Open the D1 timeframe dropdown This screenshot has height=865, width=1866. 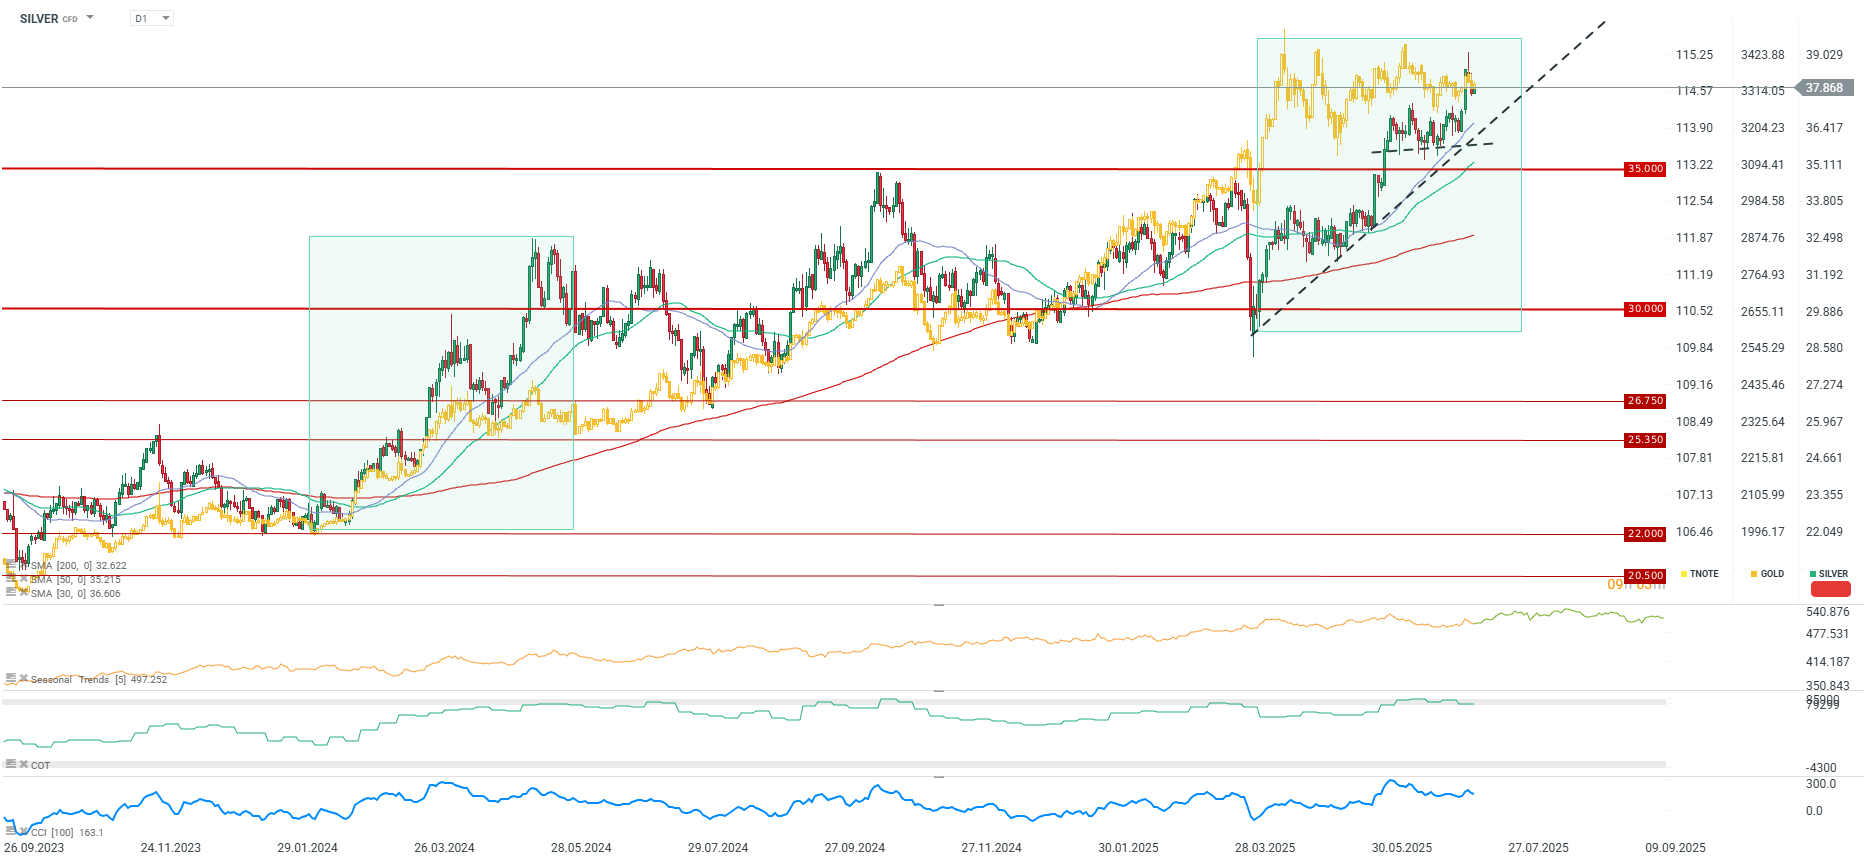152,18
